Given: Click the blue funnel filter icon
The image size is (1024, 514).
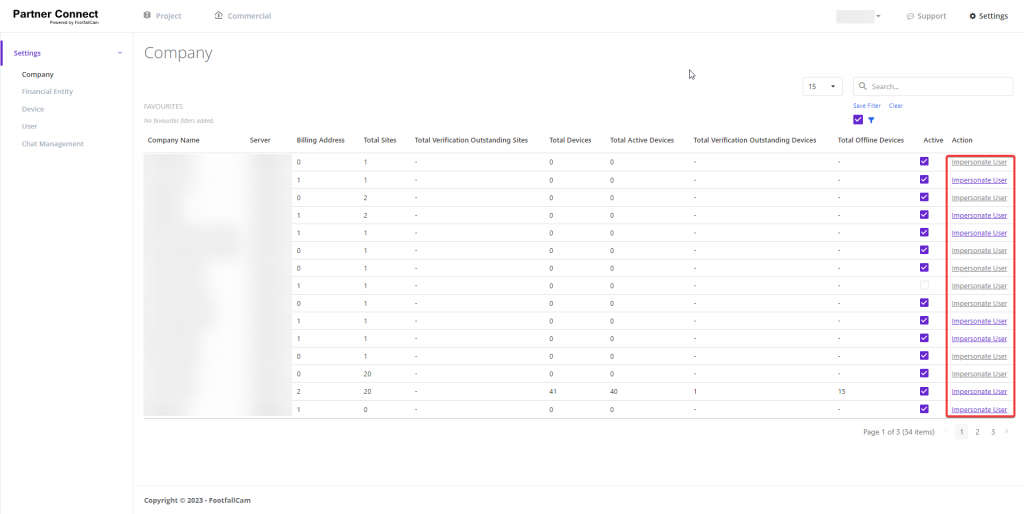Looking at the screenshot, I should tap(871, 120).
